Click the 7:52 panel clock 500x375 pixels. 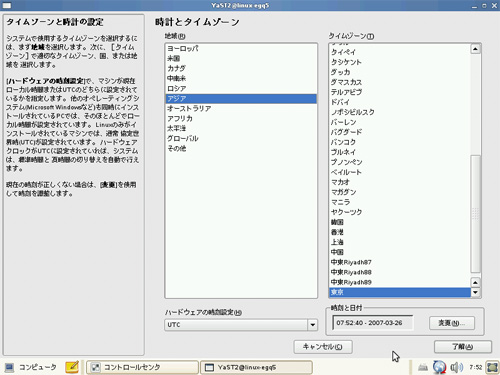(476, 367)
